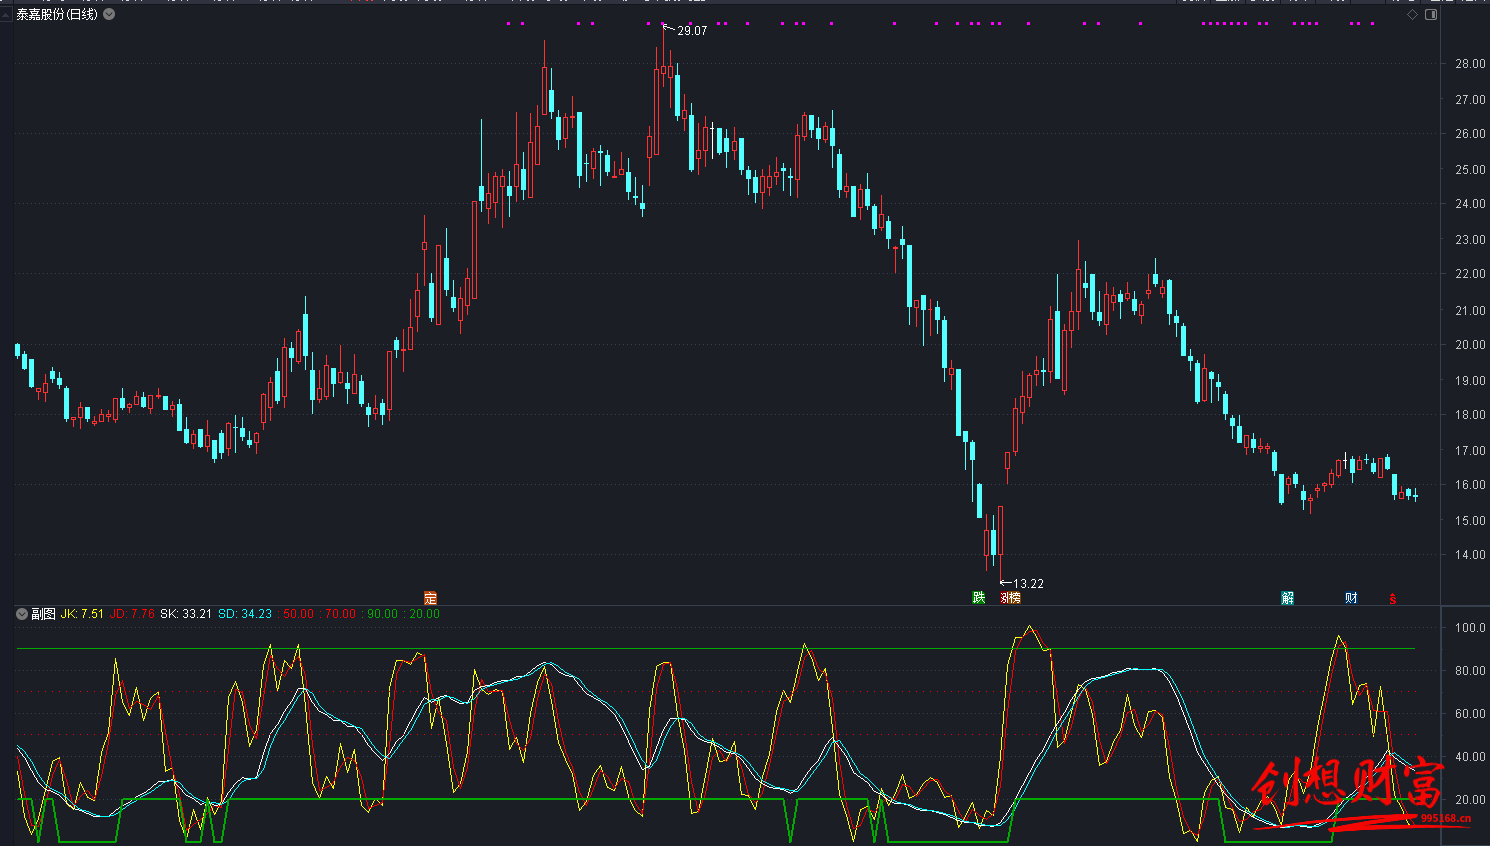Click the 29.07 high price marker
1490x846 pixels.
pos(691,31)
